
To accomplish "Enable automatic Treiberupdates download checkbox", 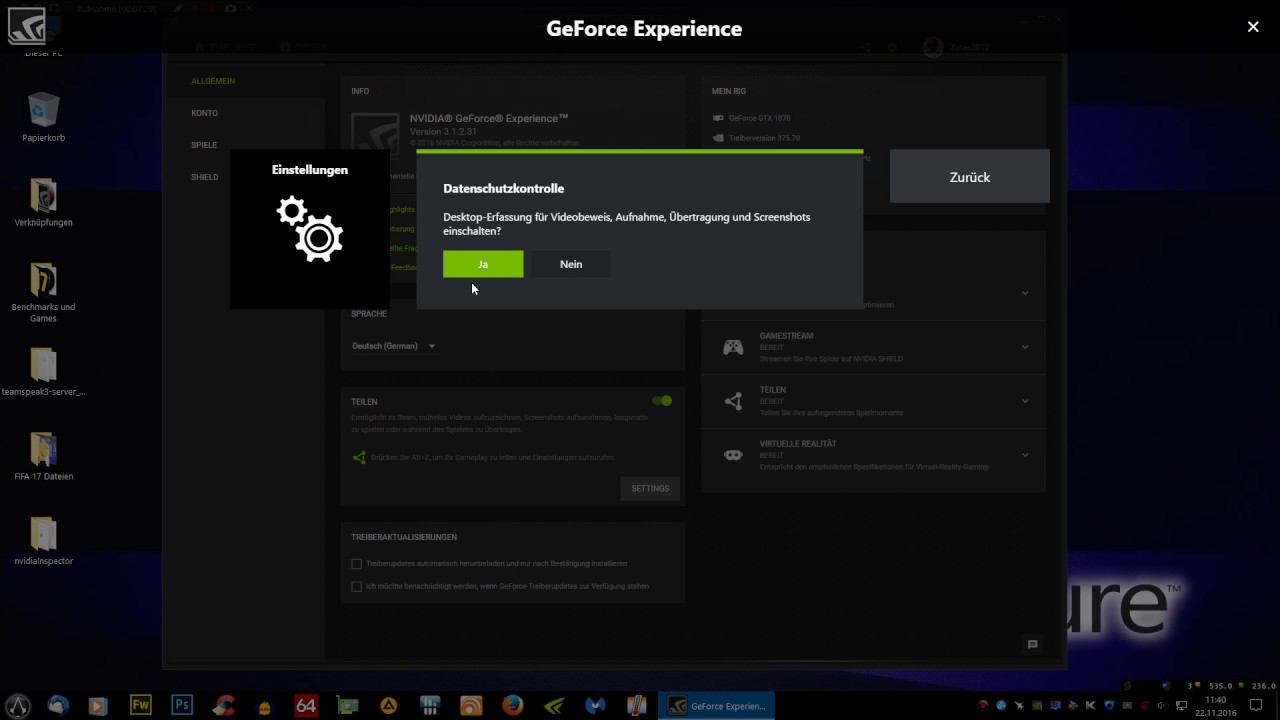I will 356,564.
